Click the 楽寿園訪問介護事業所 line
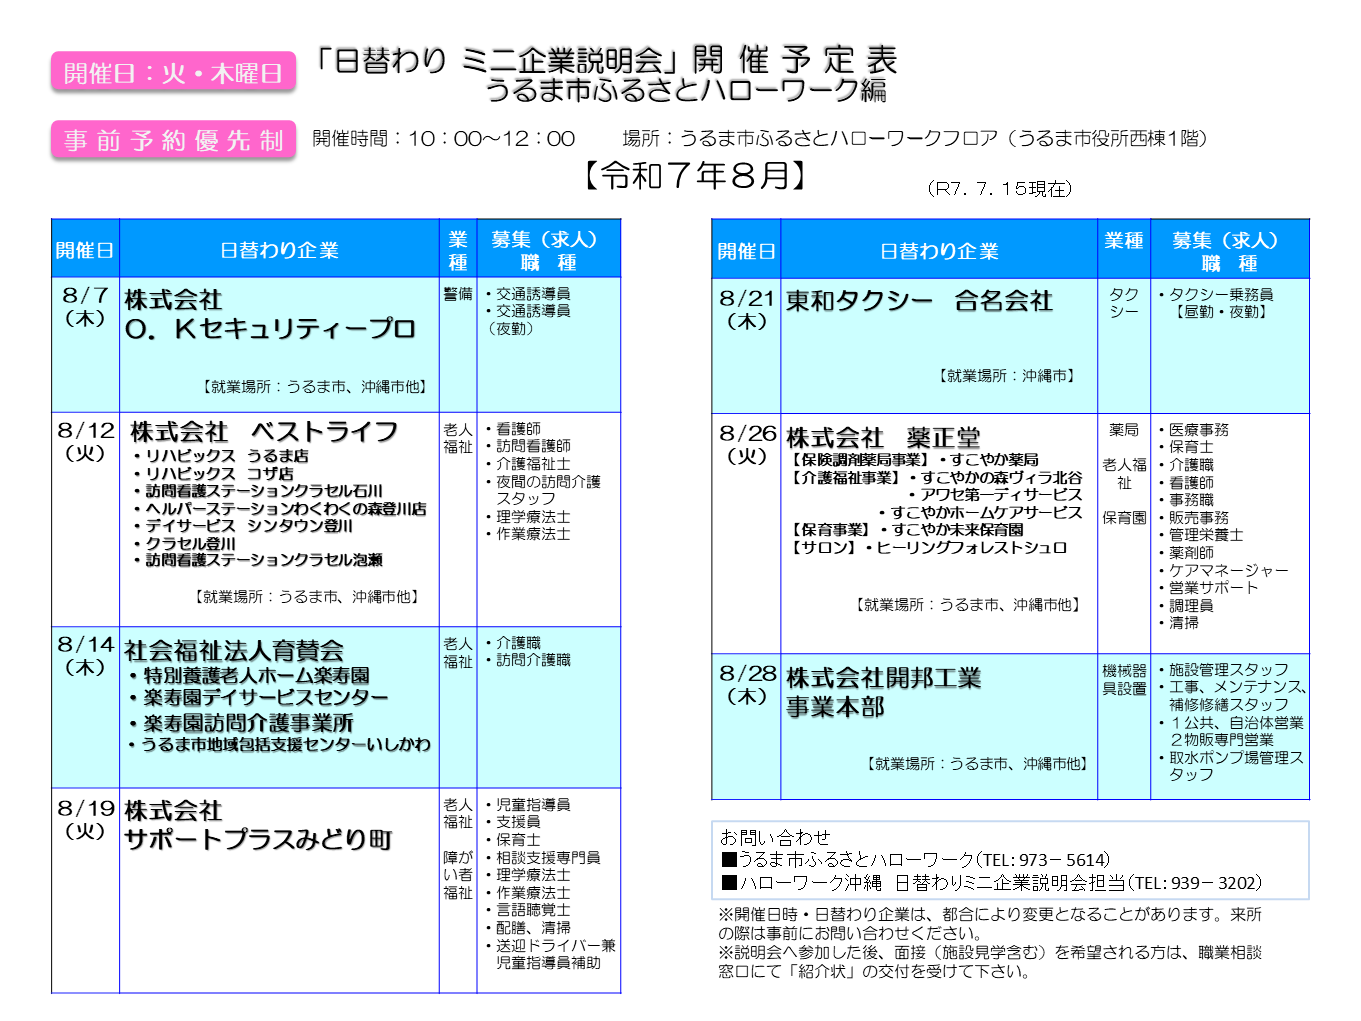This screenshot has width=1361, height=1021. click(241, 722)
